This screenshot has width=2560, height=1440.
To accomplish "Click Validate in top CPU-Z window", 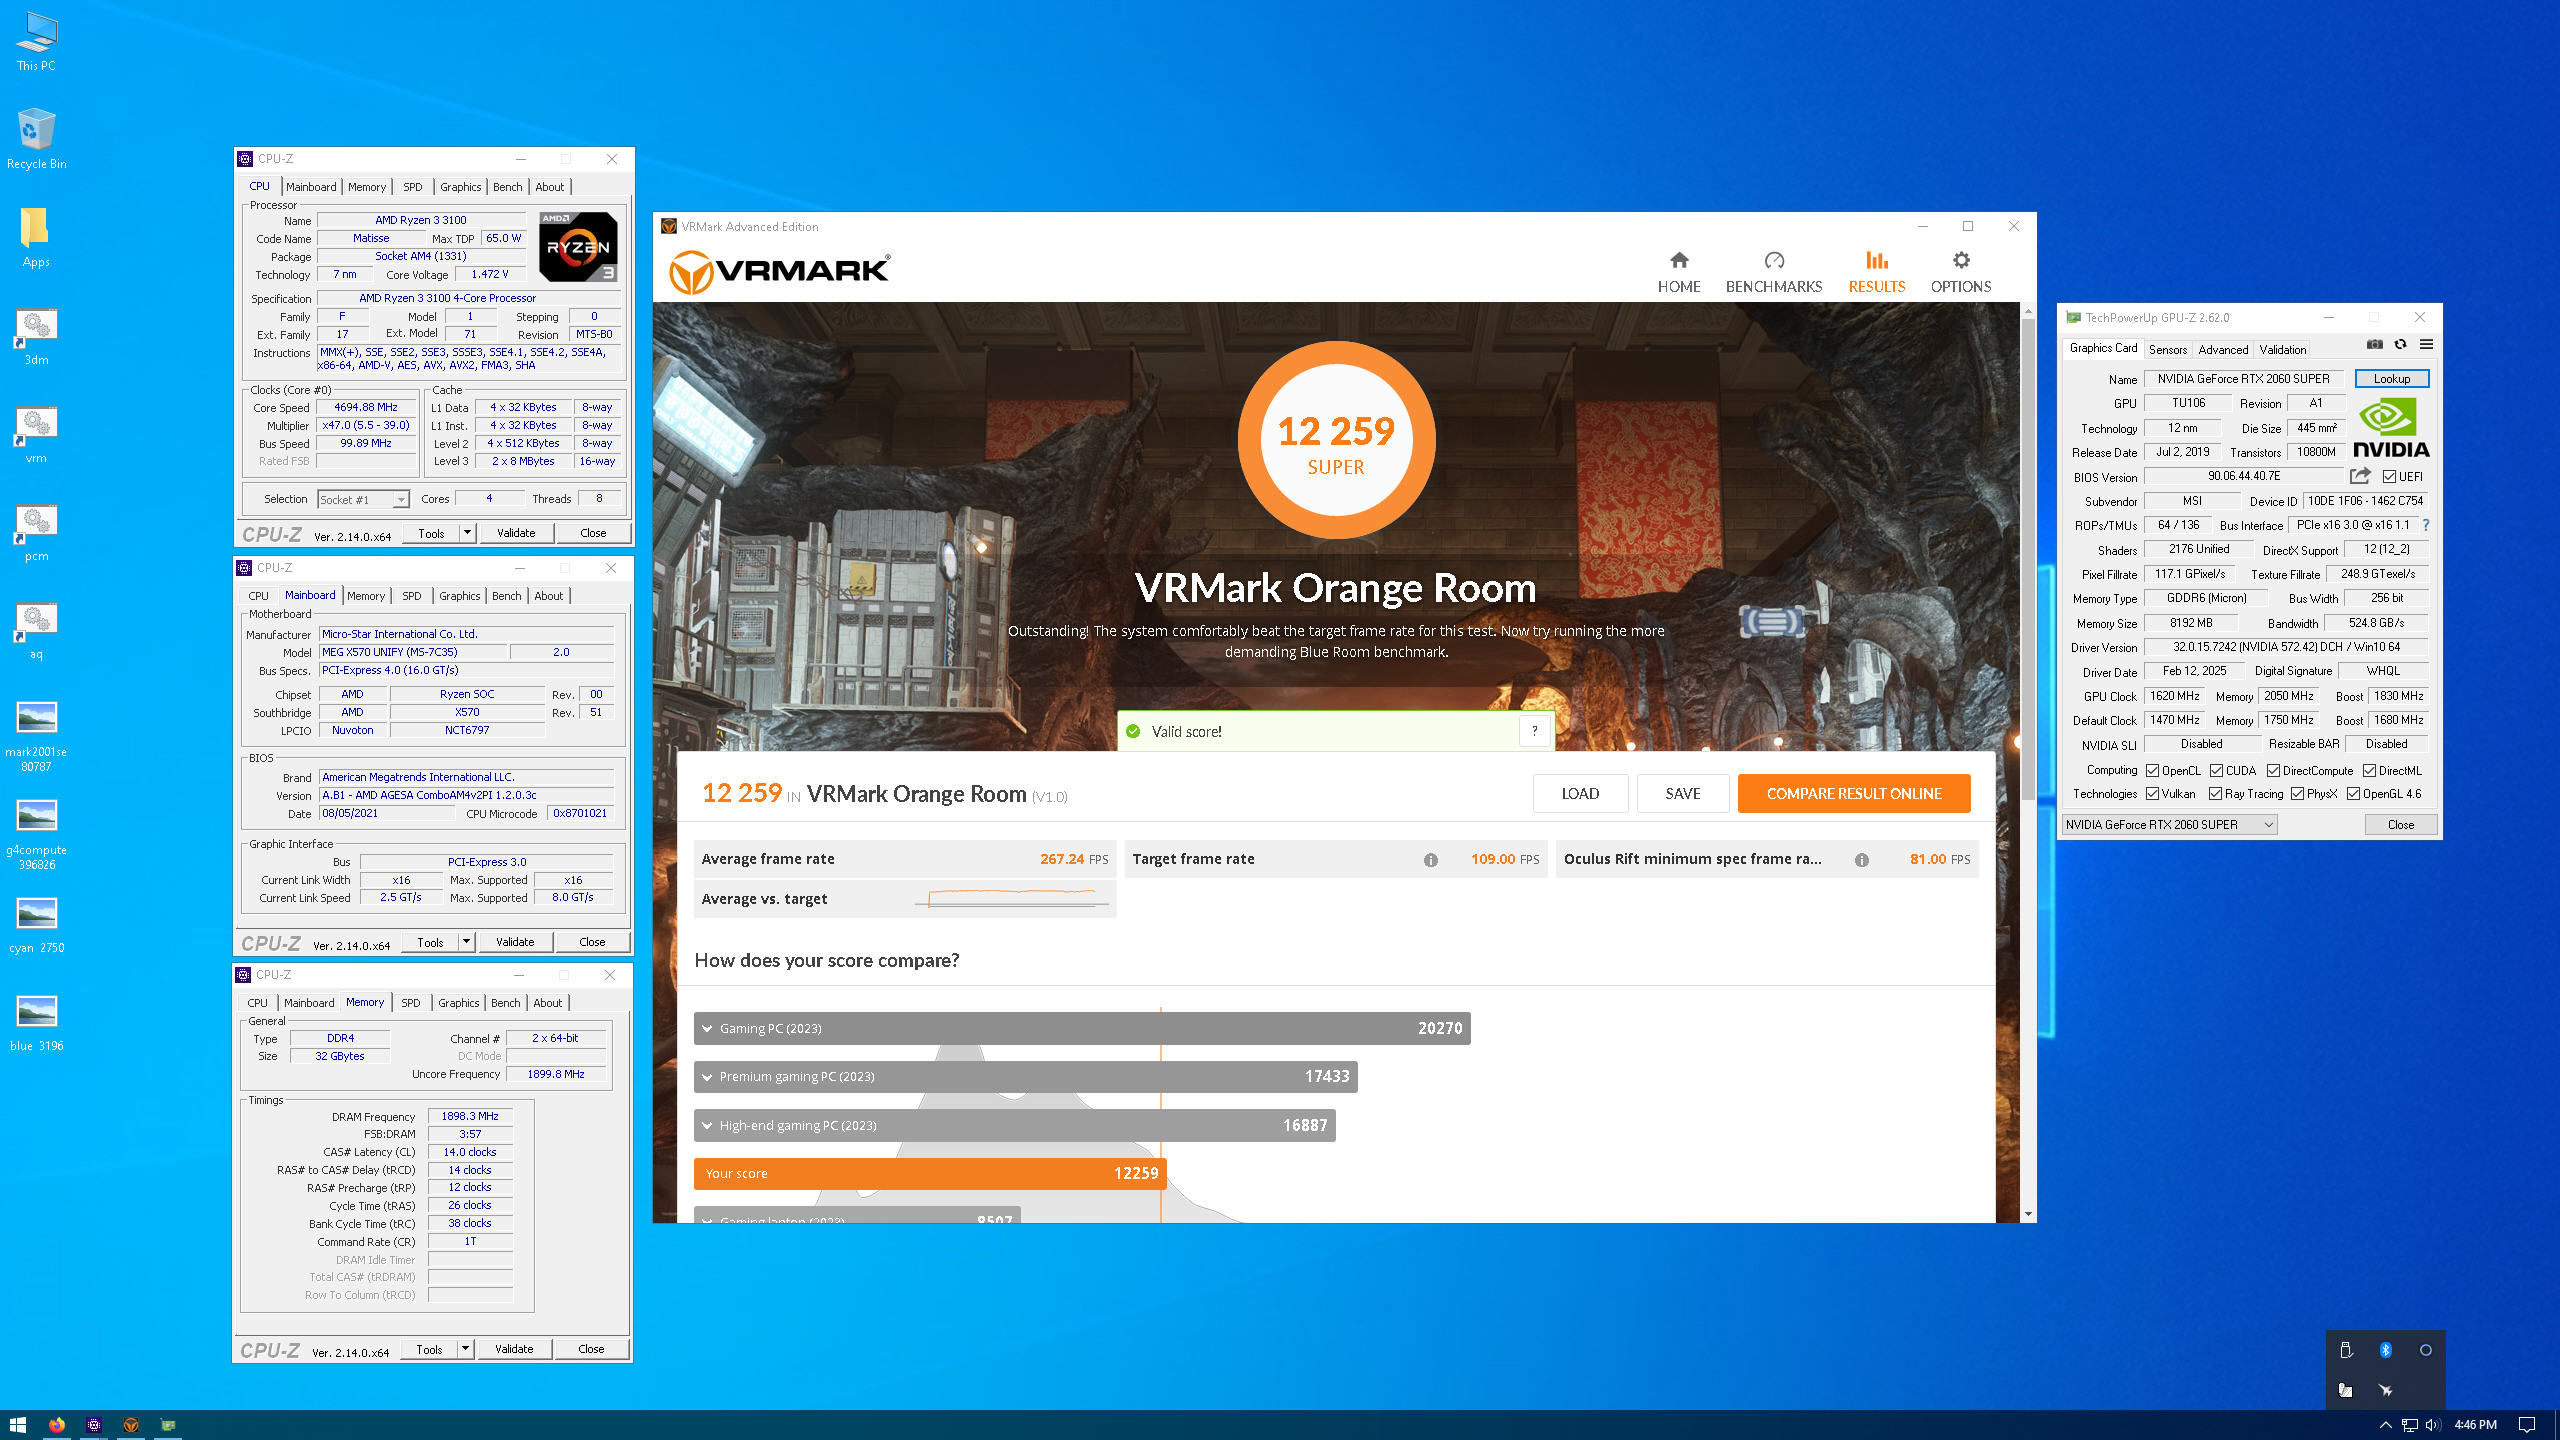I will click(516, 533).
